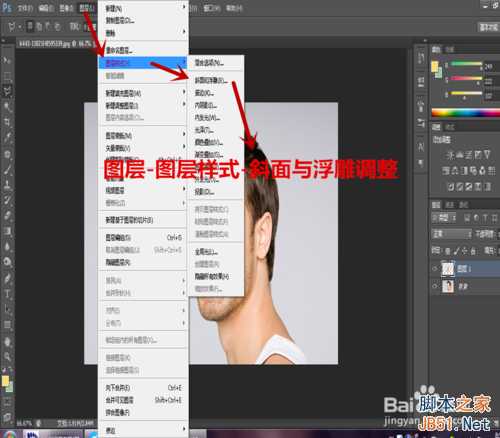
Task: Toggle lock transparent pixels in Layers panel
Action: 448,251
